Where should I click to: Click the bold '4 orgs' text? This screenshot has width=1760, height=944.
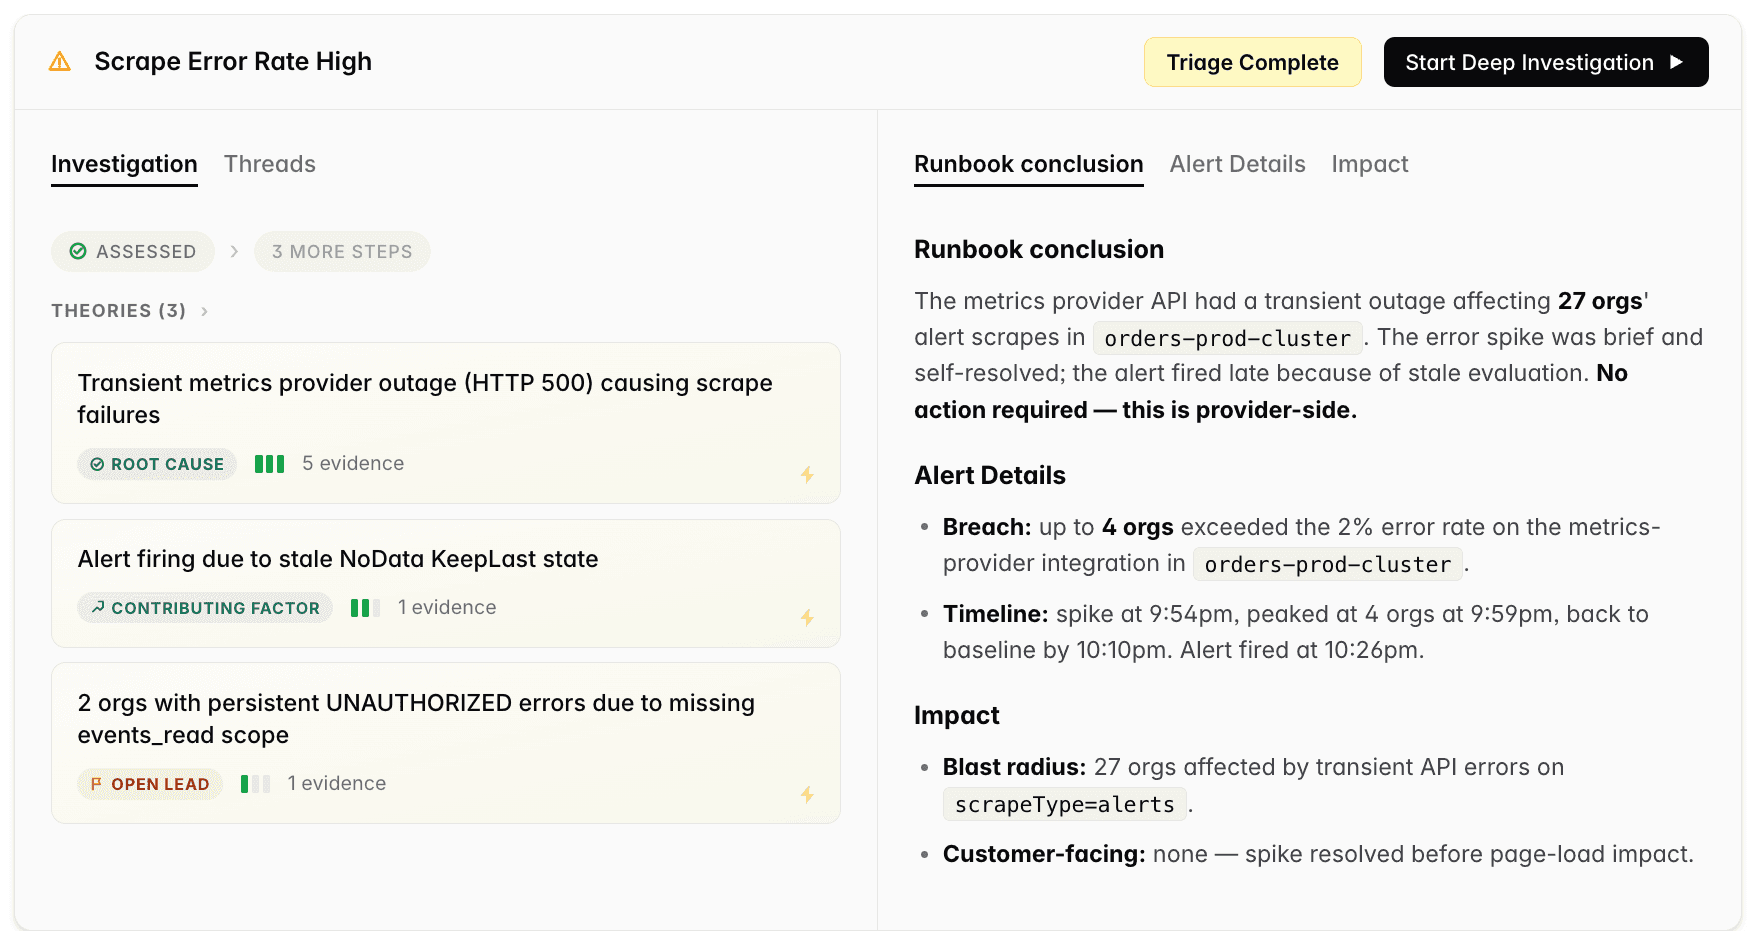pyautogui.click(x=1138, y=527)
